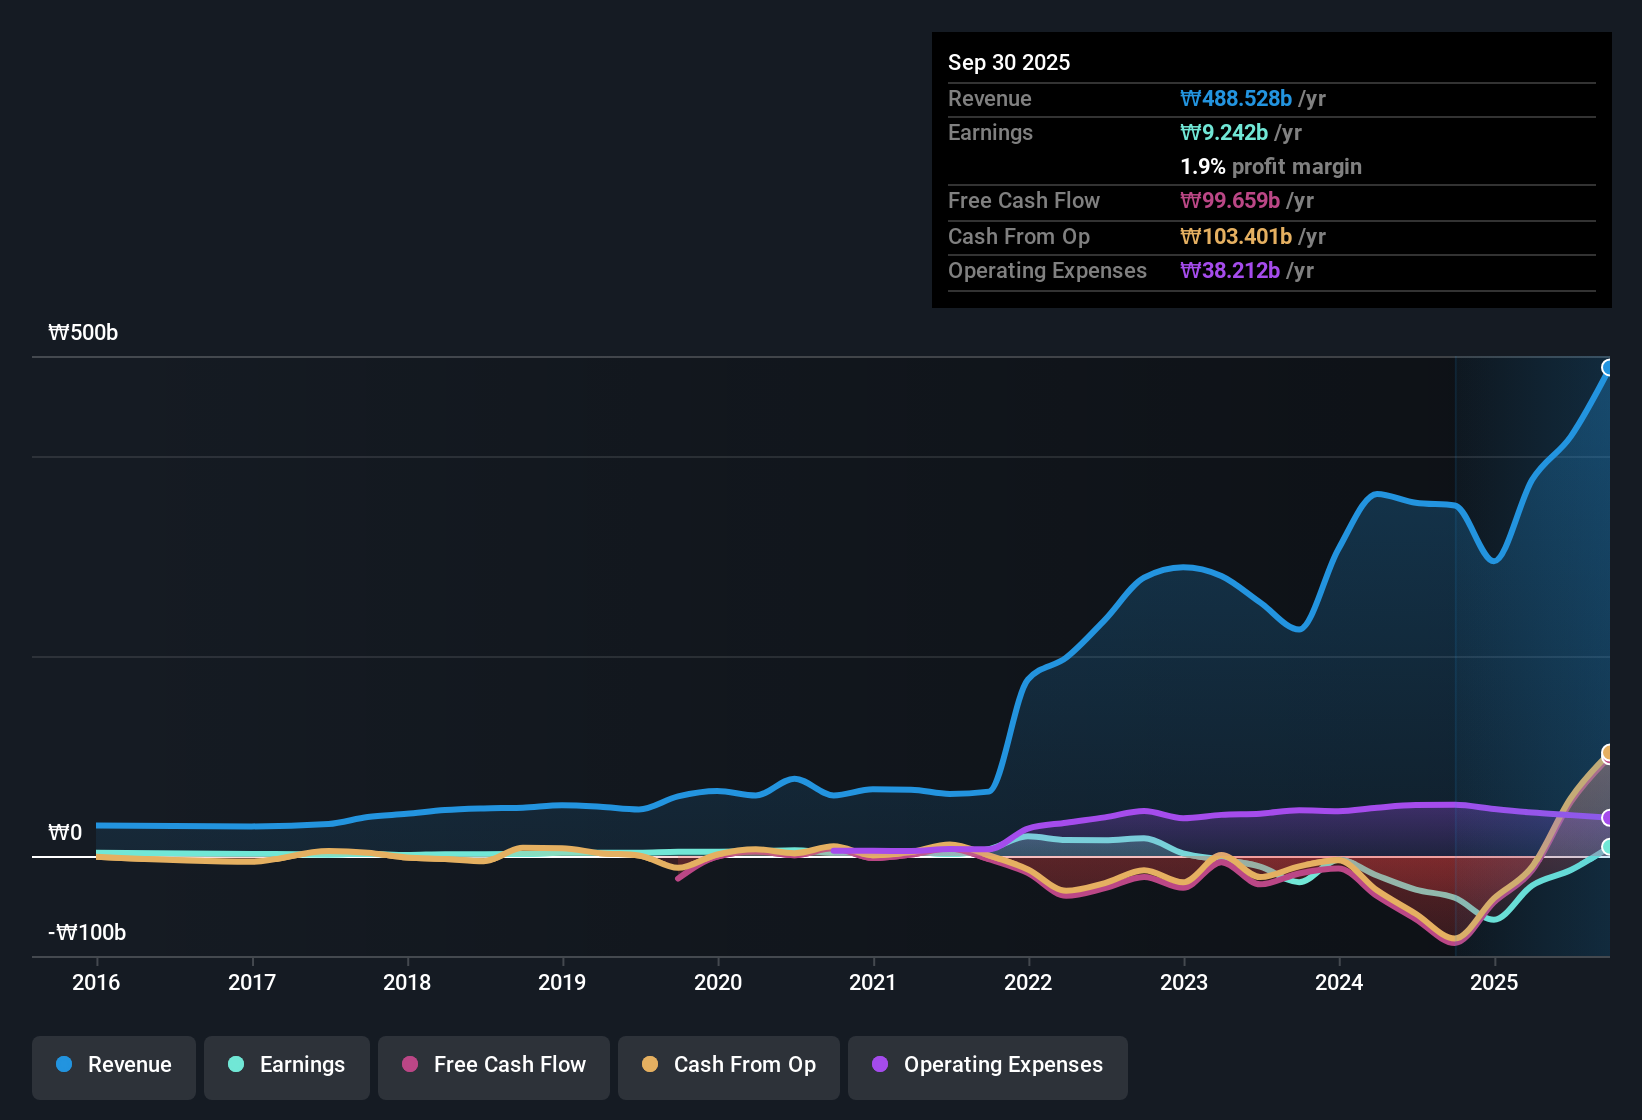This screenshot has height=1120, width=1642.
Task: Toggle the Earnings series legend button
Action: coord(287,1067)
